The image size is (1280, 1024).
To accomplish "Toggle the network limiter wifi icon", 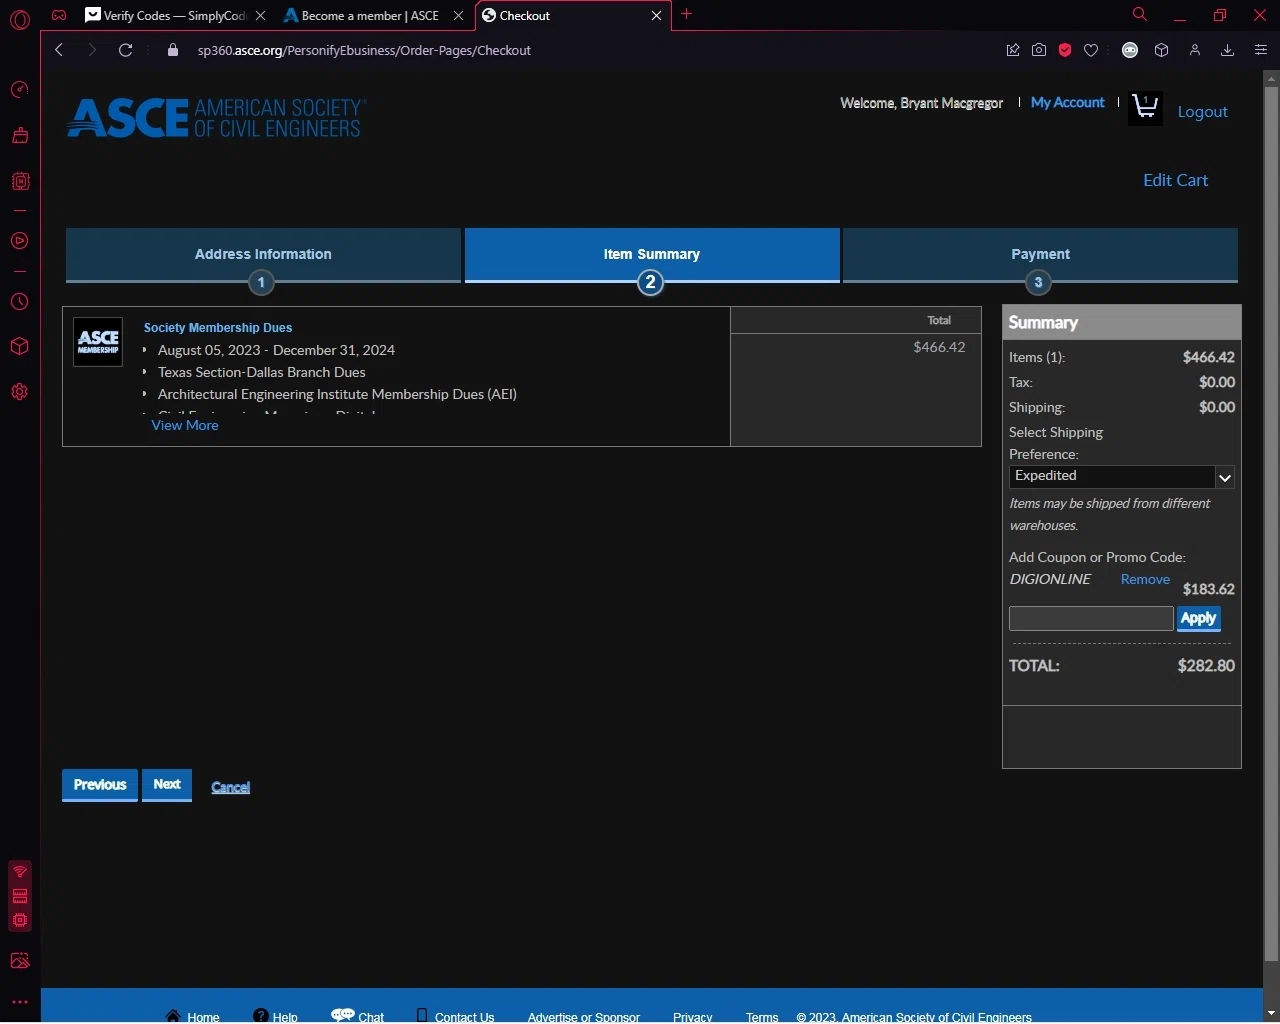I will (20, 872).
